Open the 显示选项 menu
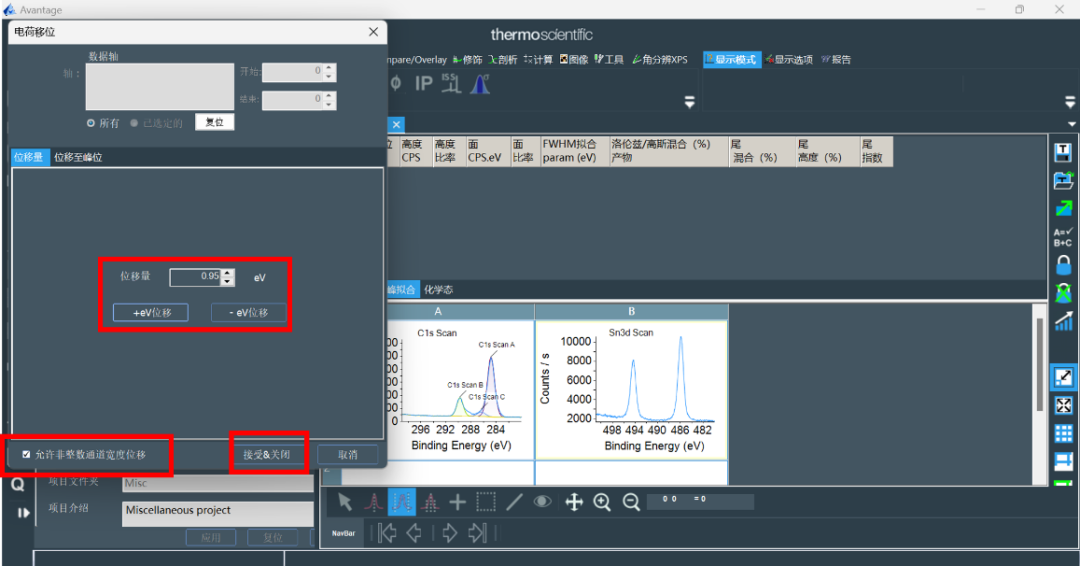The height and width of the screenshot is (566, 1080). point(789,60)
